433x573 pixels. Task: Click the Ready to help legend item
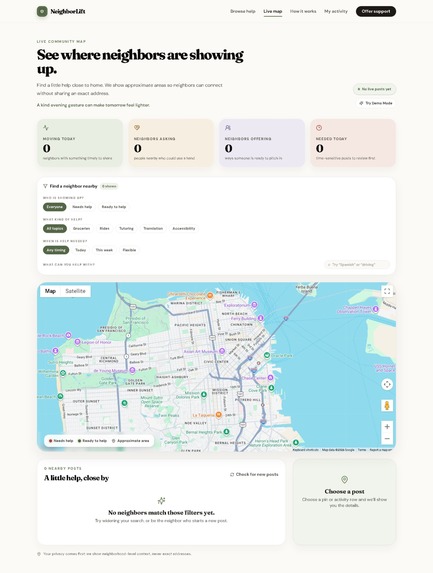coord(92,441)
